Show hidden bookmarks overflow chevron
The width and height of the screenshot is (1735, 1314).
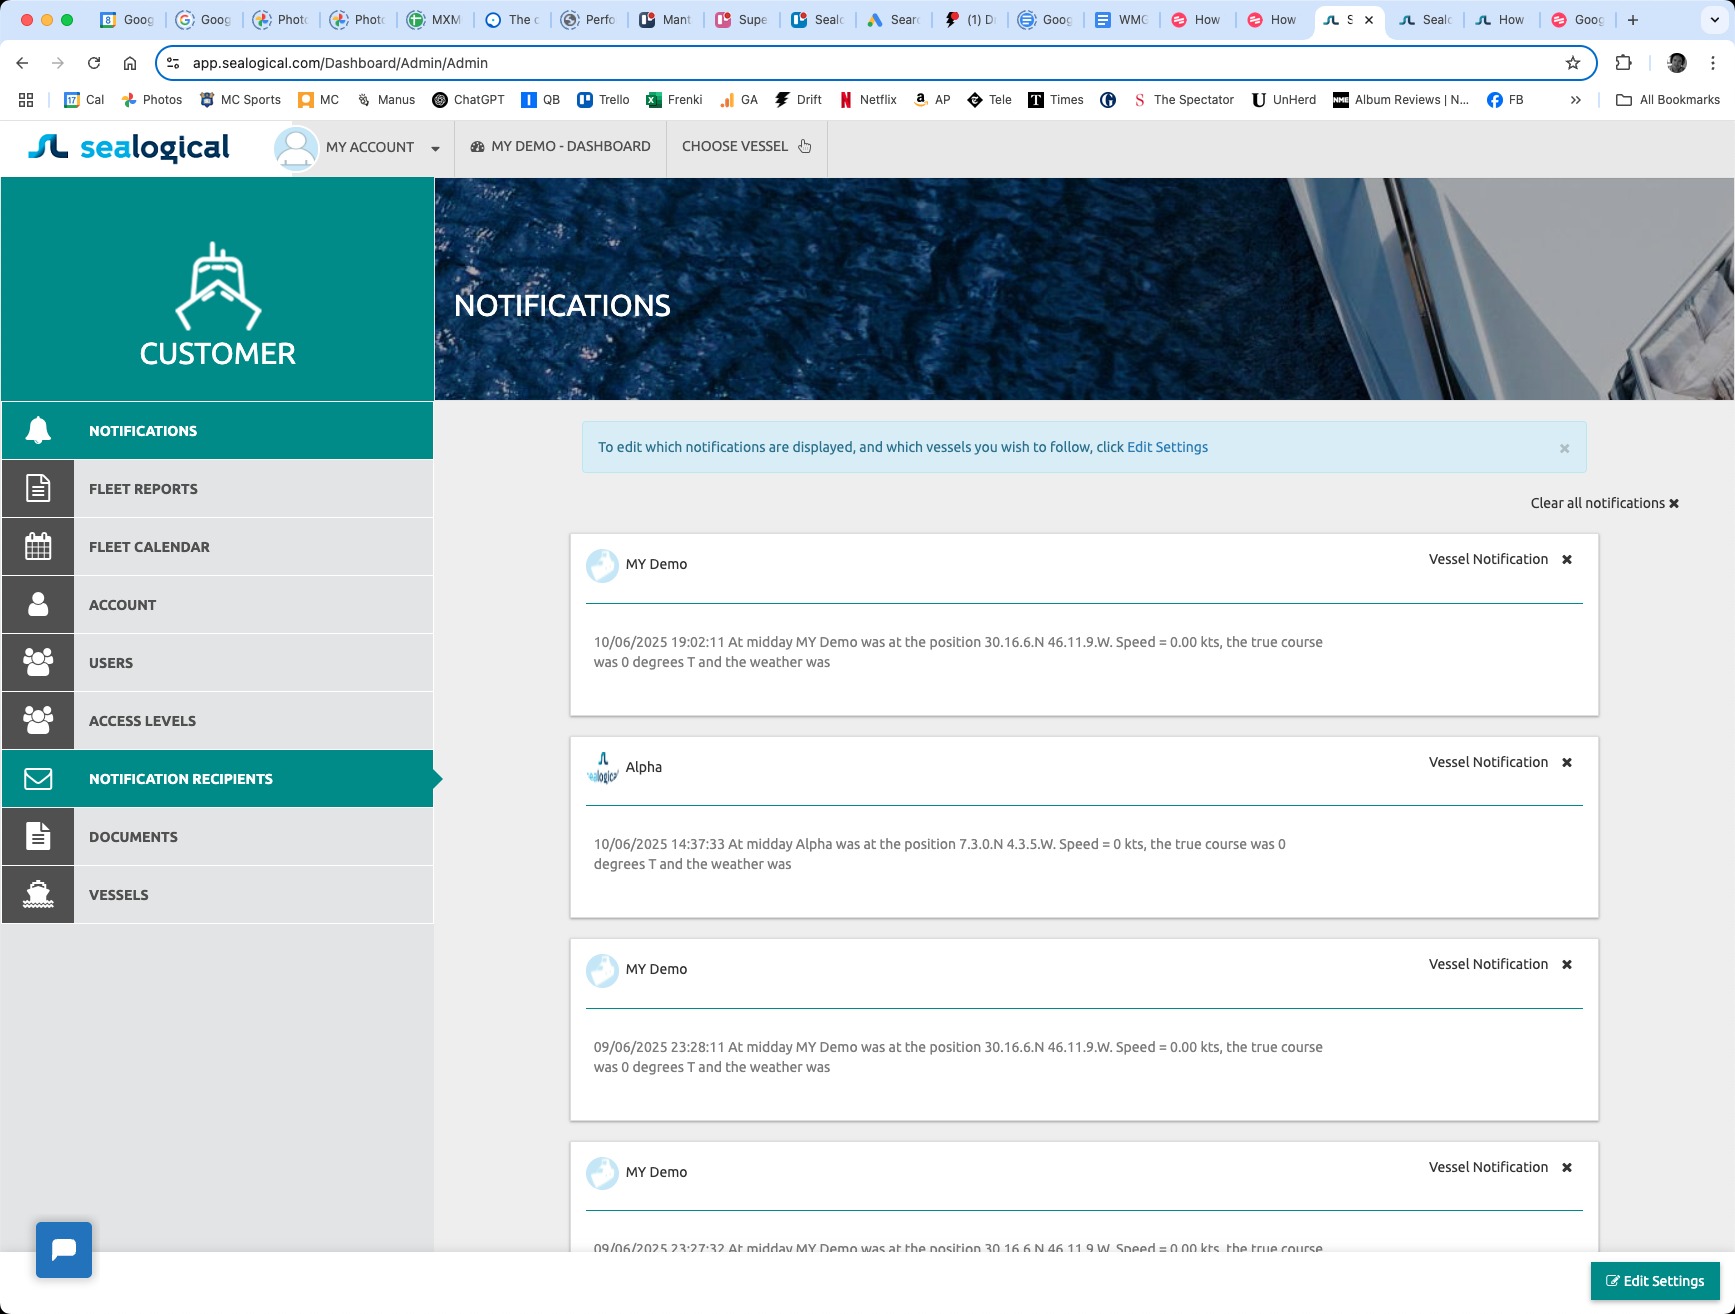point(1576,100)
